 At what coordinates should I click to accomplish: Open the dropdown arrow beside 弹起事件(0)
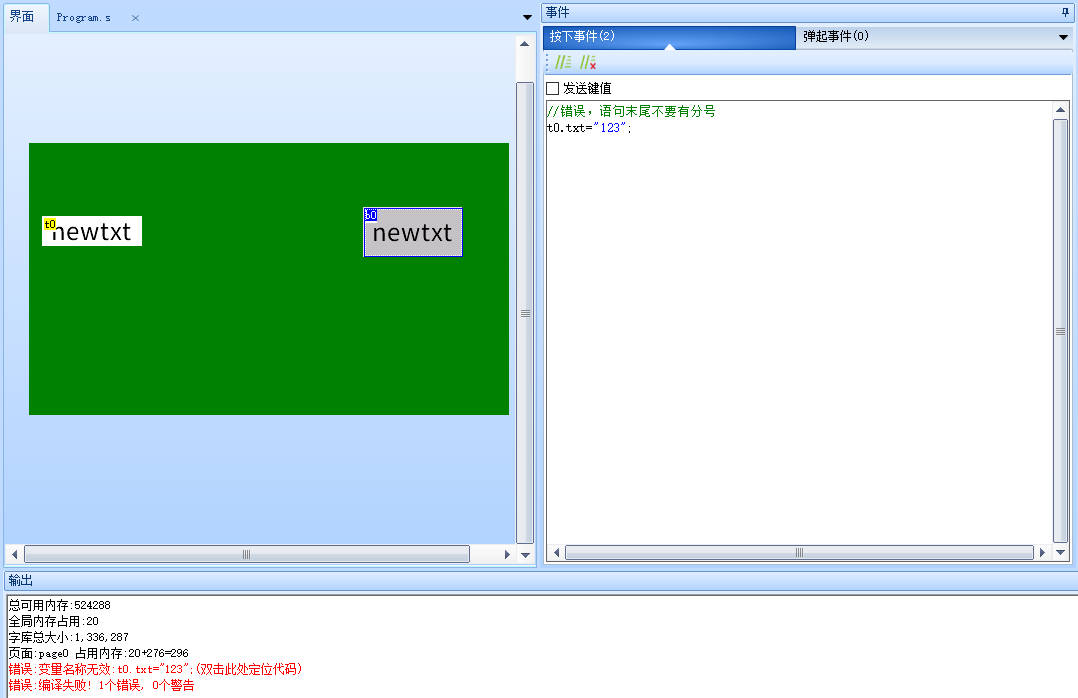coord(1062,37)
